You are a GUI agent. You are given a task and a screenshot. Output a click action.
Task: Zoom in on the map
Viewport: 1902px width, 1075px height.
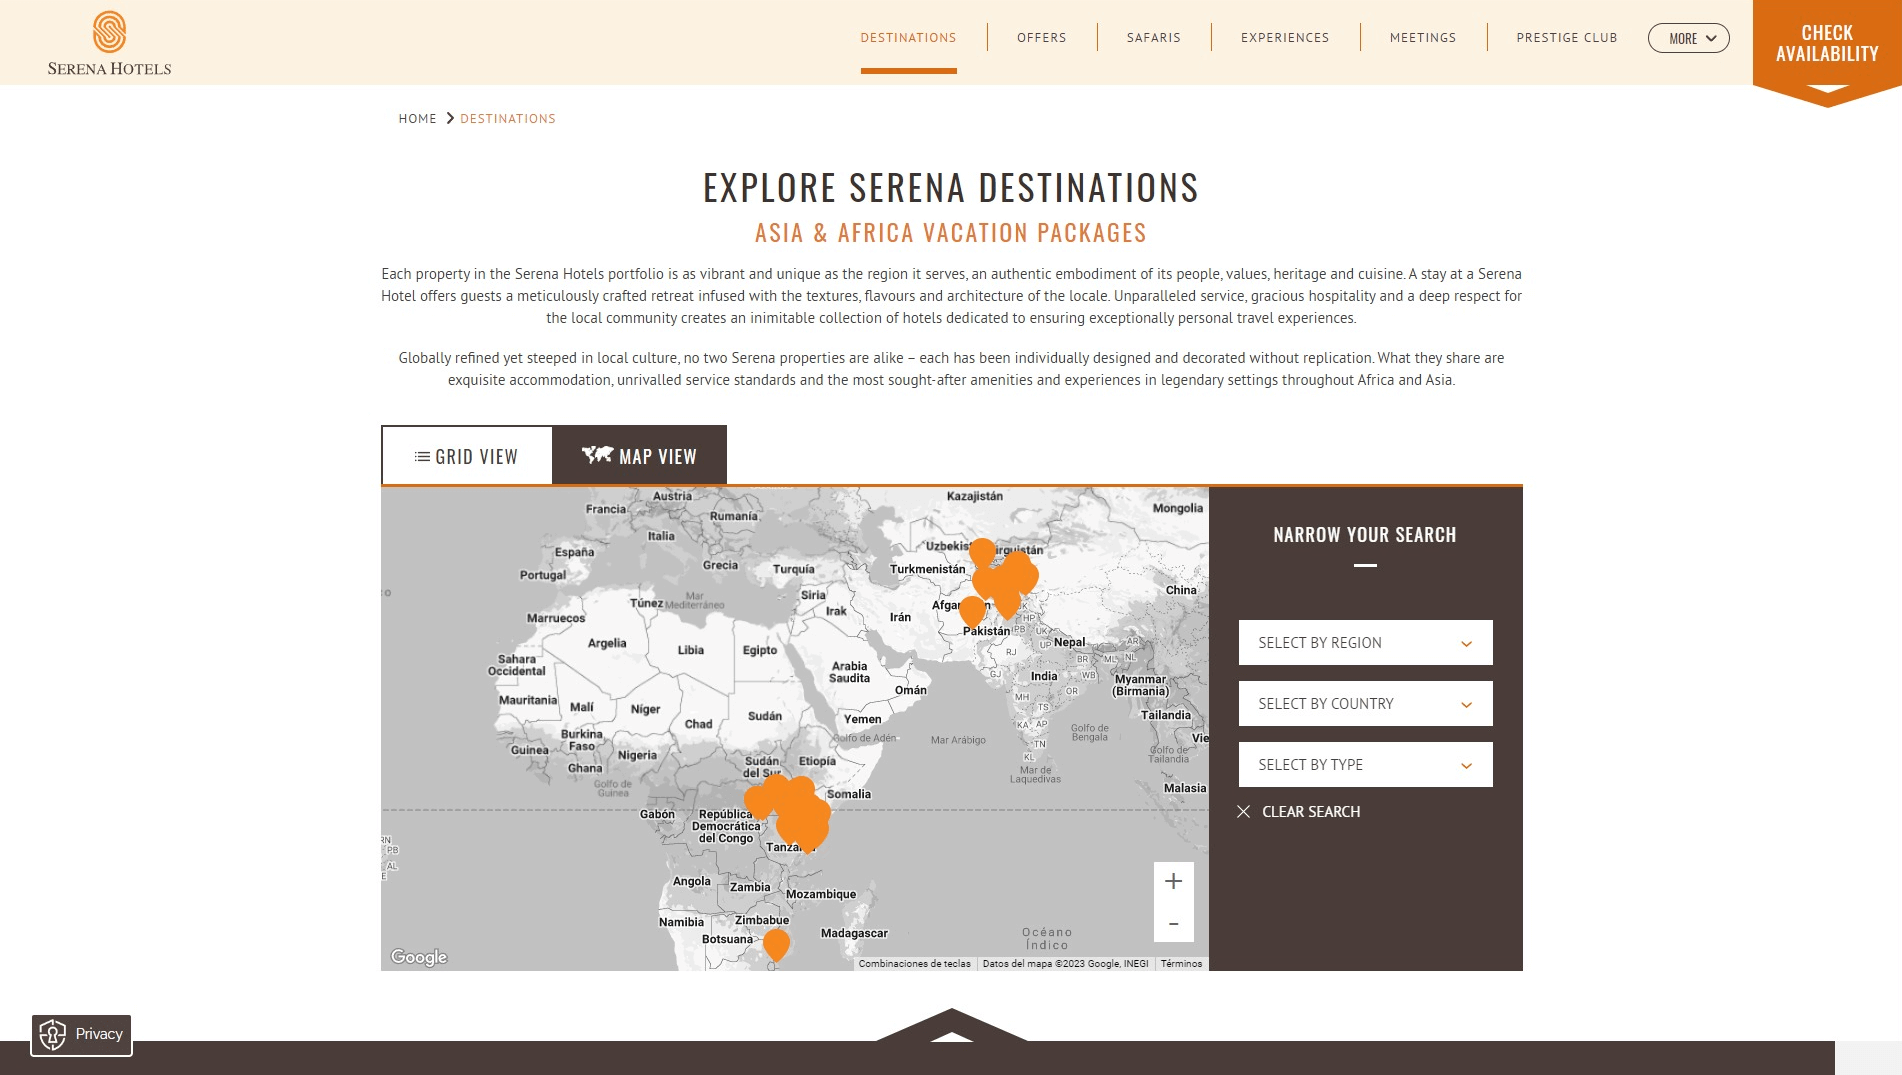[1173, 881]
